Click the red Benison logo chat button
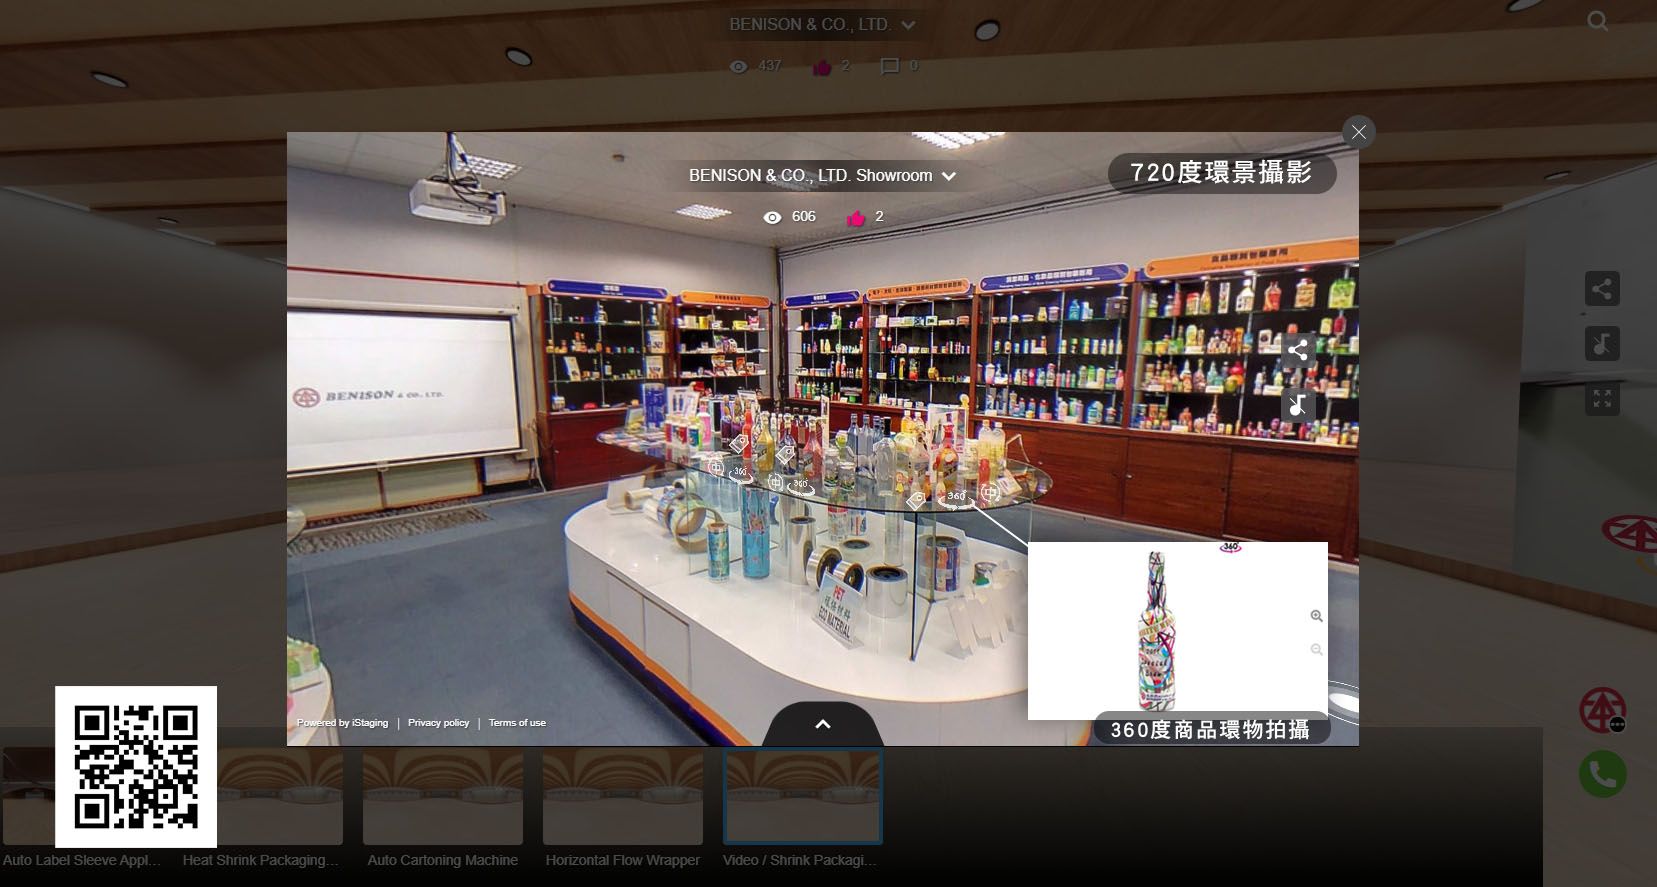 (x=1602, y=711)
